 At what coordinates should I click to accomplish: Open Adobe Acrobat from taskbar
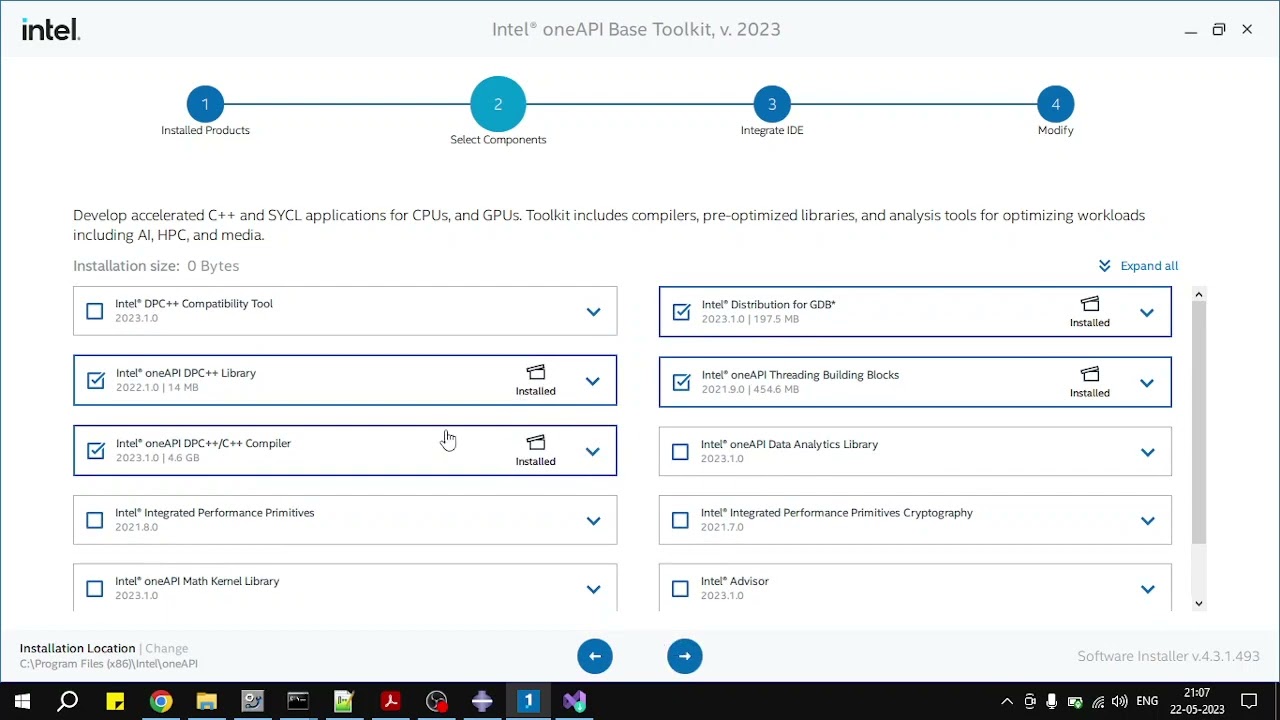(390, 701)
